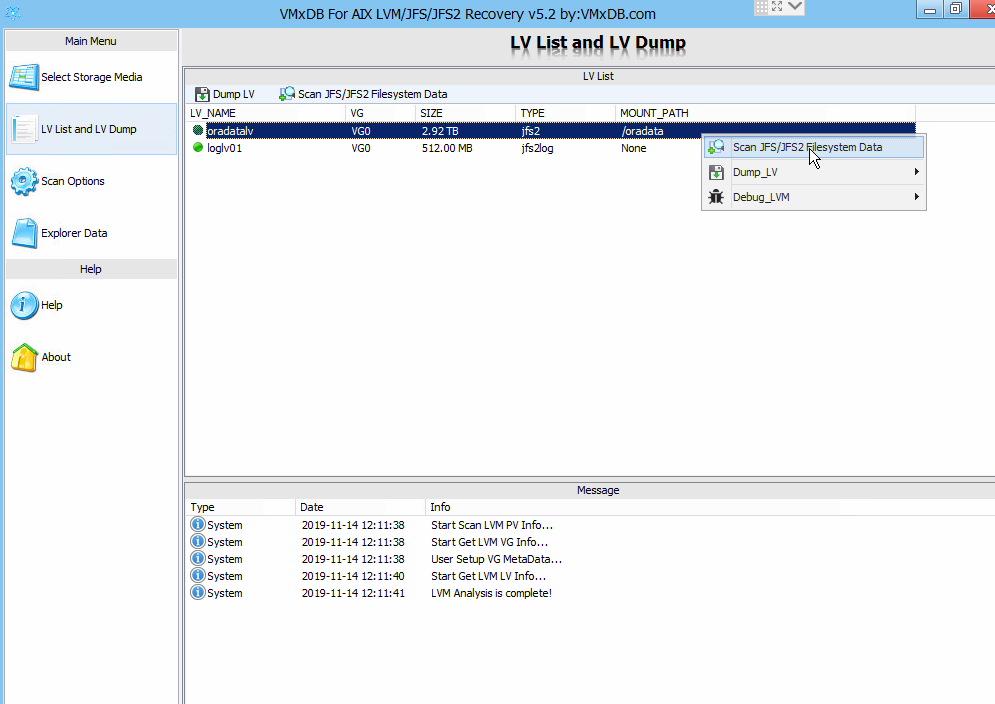Click the 2019-11-14 12:11:40 date cell
The width and height of the screenshot is (995, 704).
tap(353, 576)
